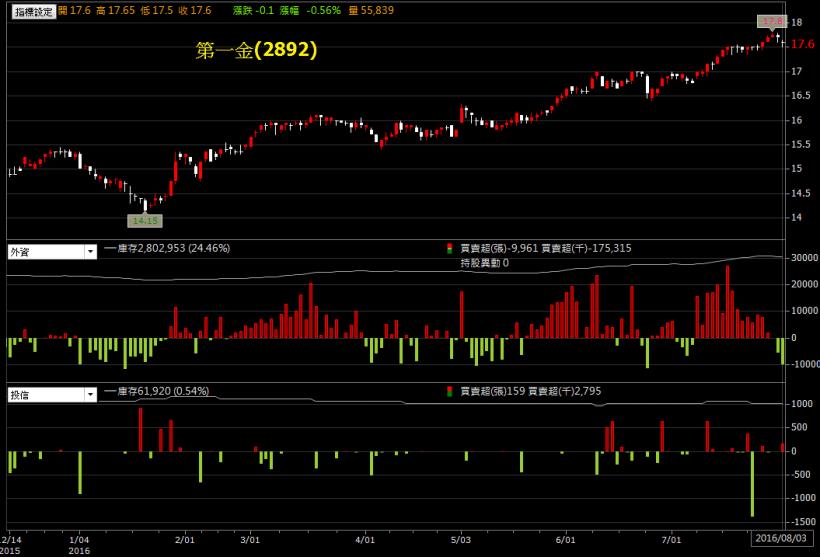Expand the 投信 dropdown arrow

tap(90, 395)
